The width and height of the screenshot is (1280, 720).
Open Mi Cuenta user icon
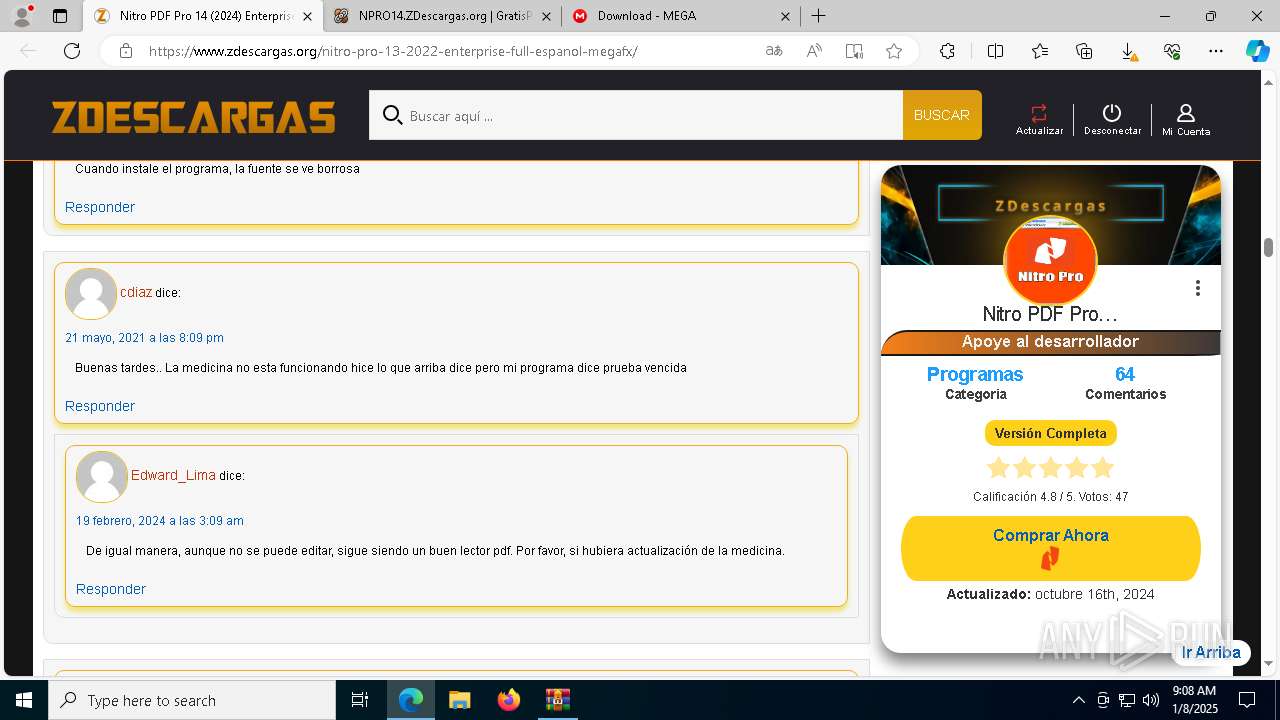[x=1186, y=113]
